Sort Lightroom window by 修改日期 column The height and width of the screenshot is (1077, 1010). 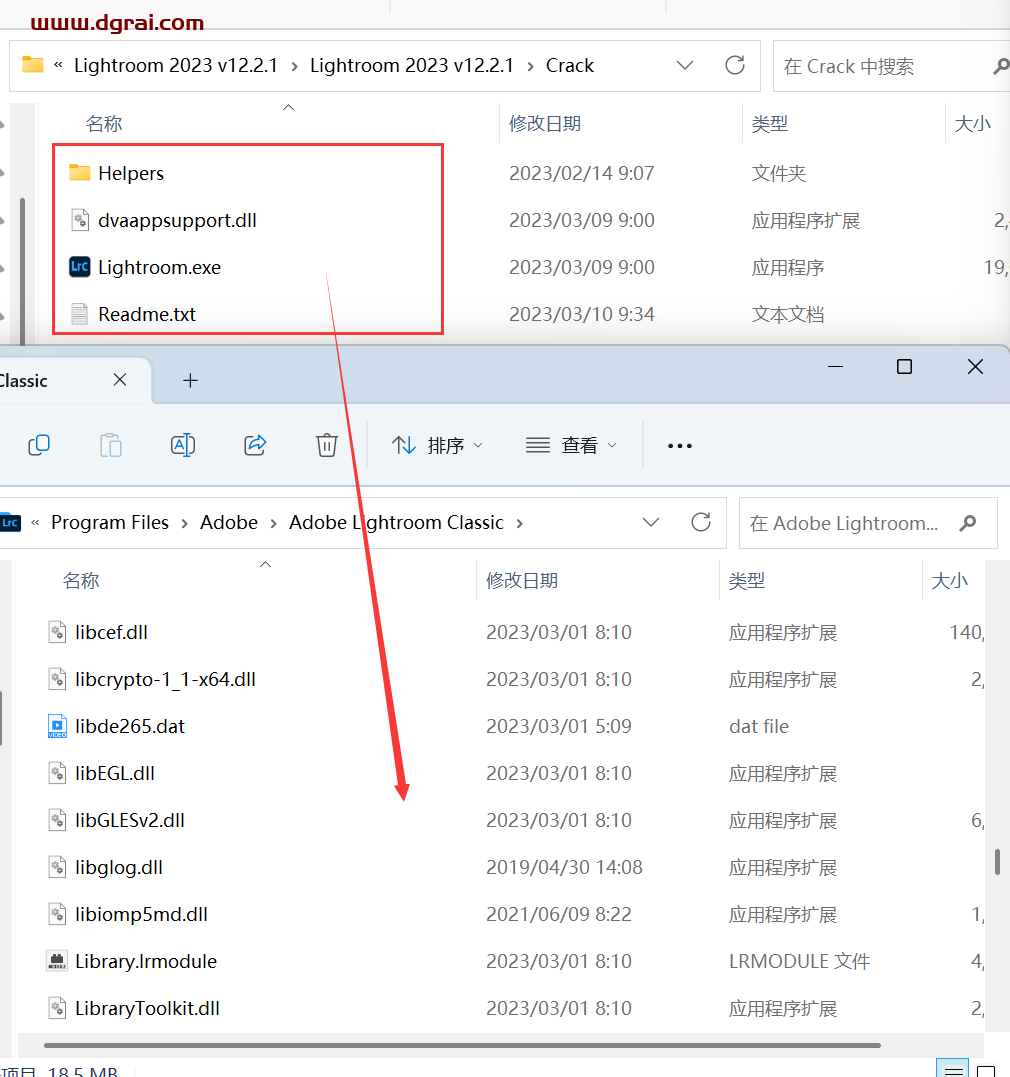pos(522,580)
